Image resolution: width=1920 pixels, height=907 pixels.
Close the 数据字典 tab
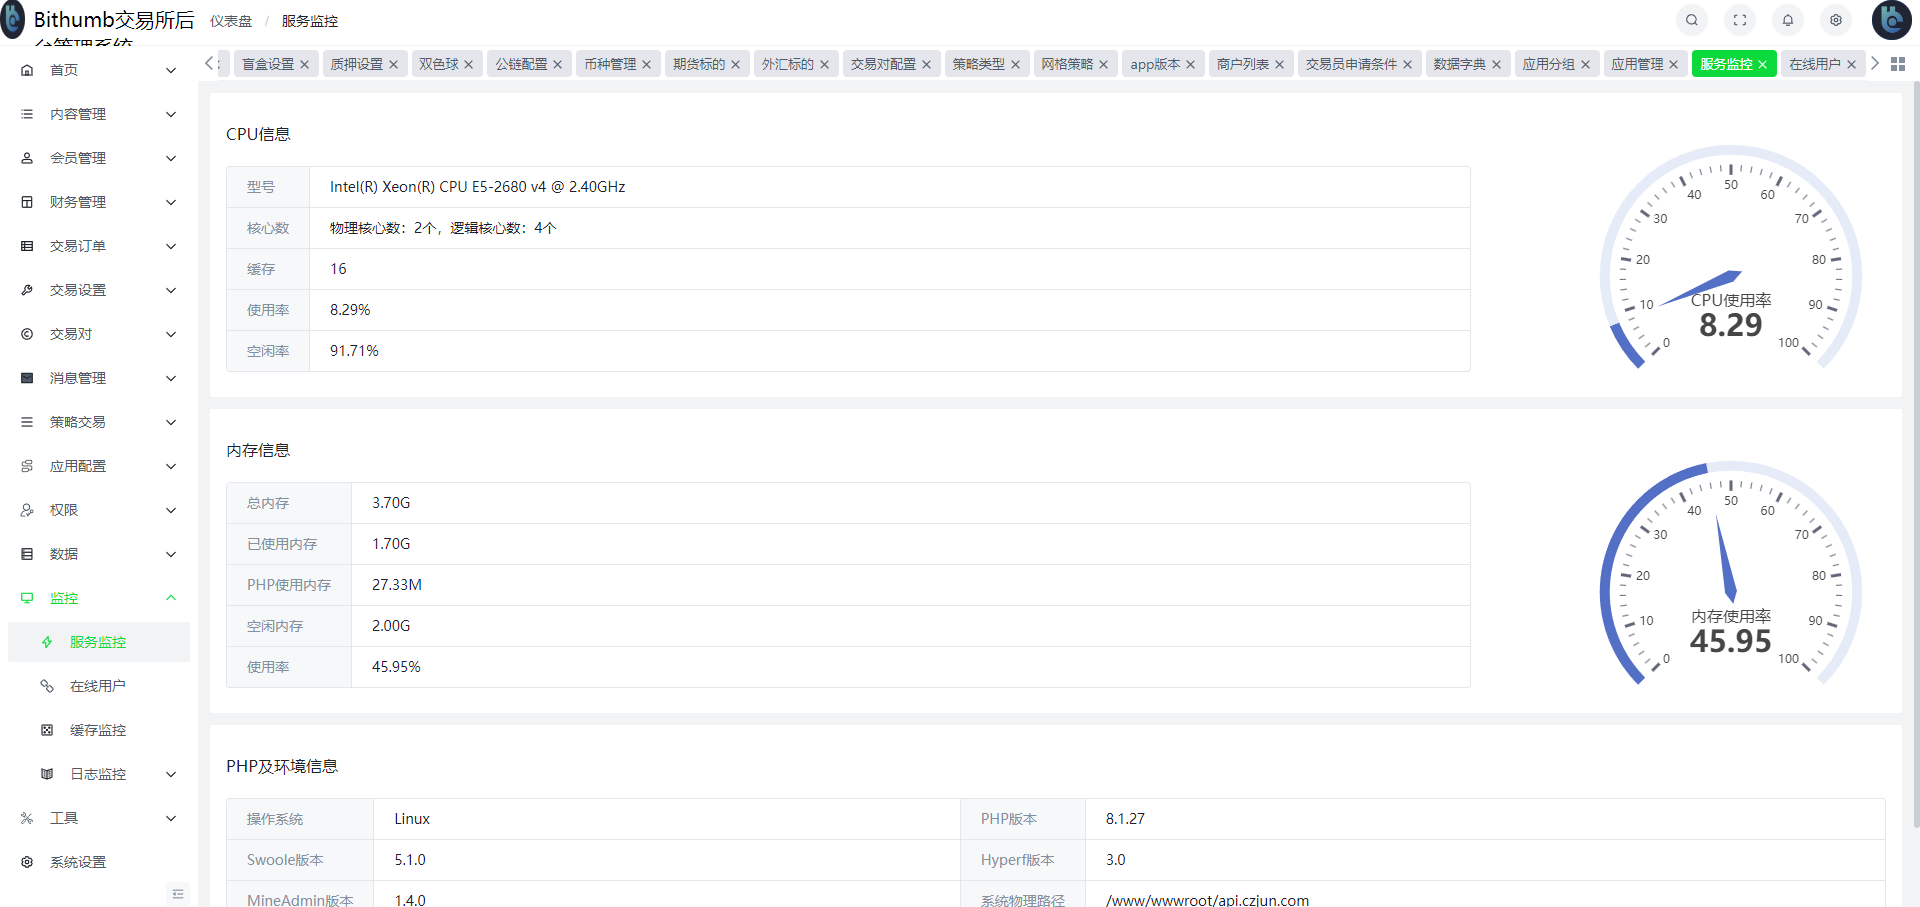click(1497, 64)
